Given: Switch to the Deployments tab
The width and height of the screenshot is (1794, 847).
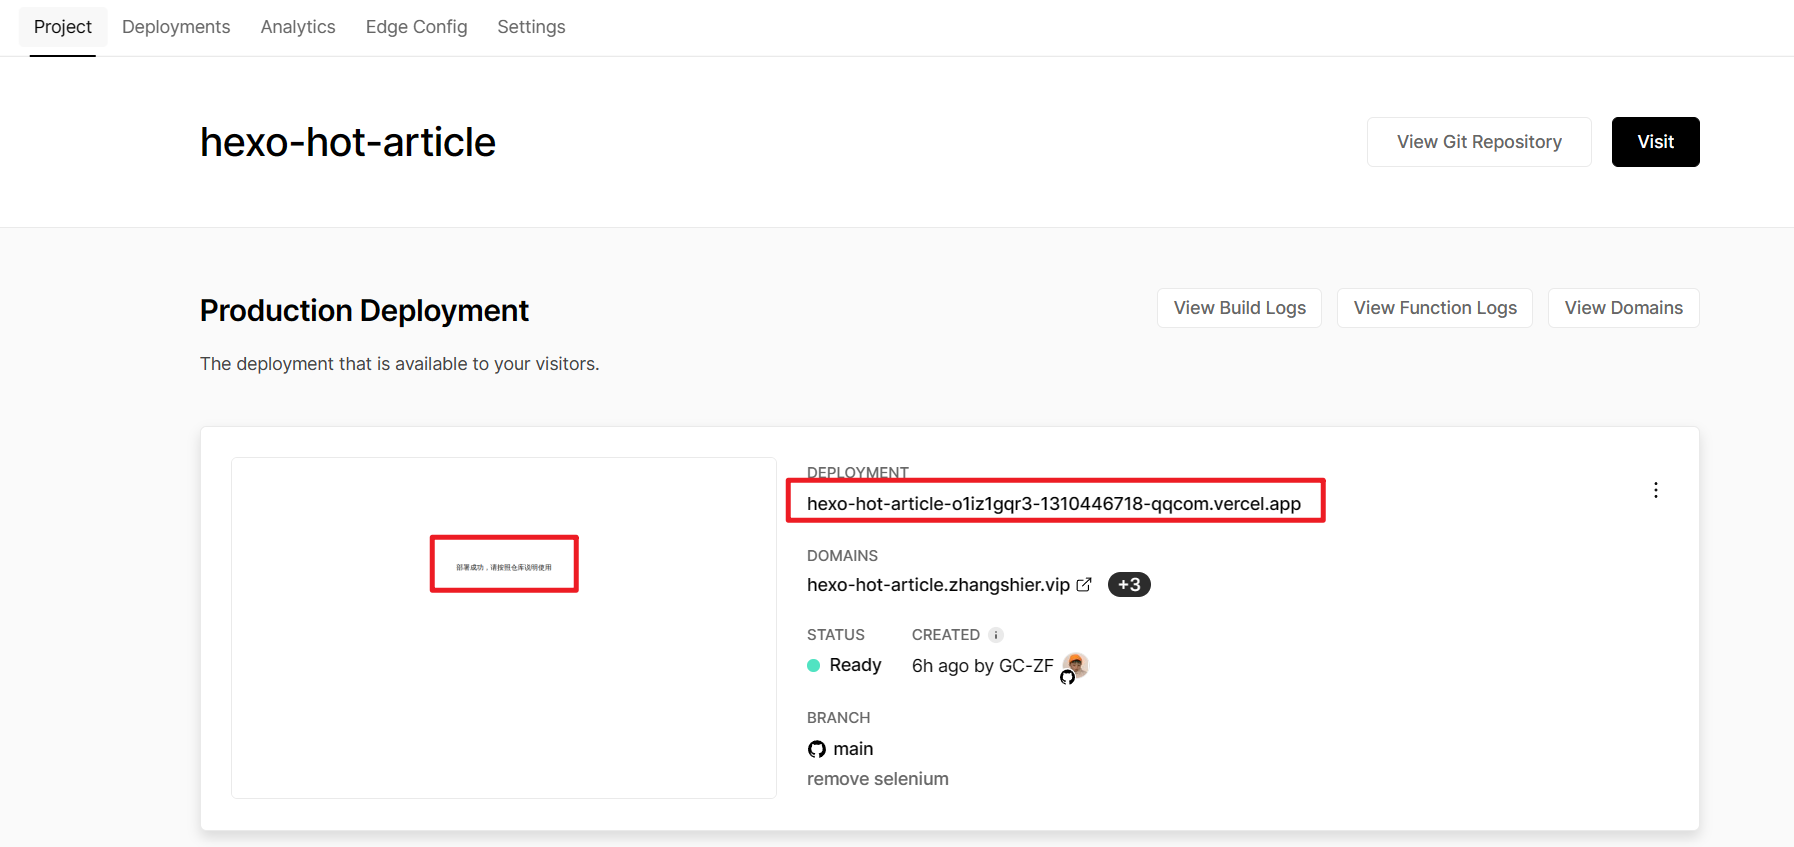Looking at the screenshot, I should coord(176,27).
